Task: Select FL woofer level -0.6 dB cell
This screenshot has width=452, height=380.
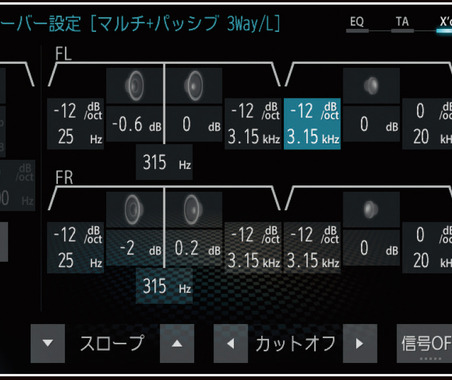Action: [134, 124]
